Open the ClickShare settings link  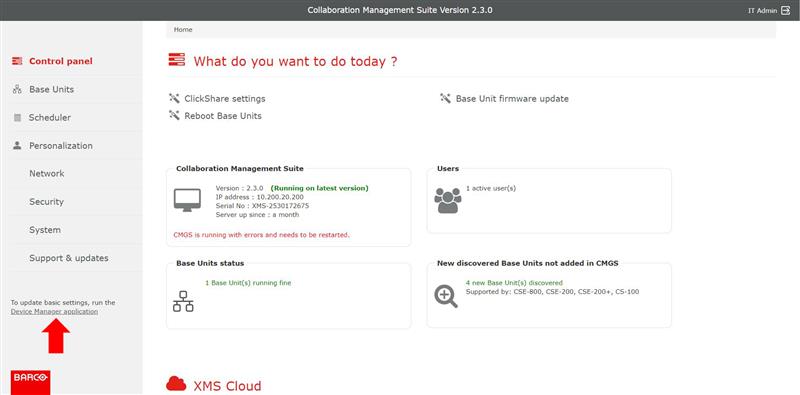click(x=224, y=98)
